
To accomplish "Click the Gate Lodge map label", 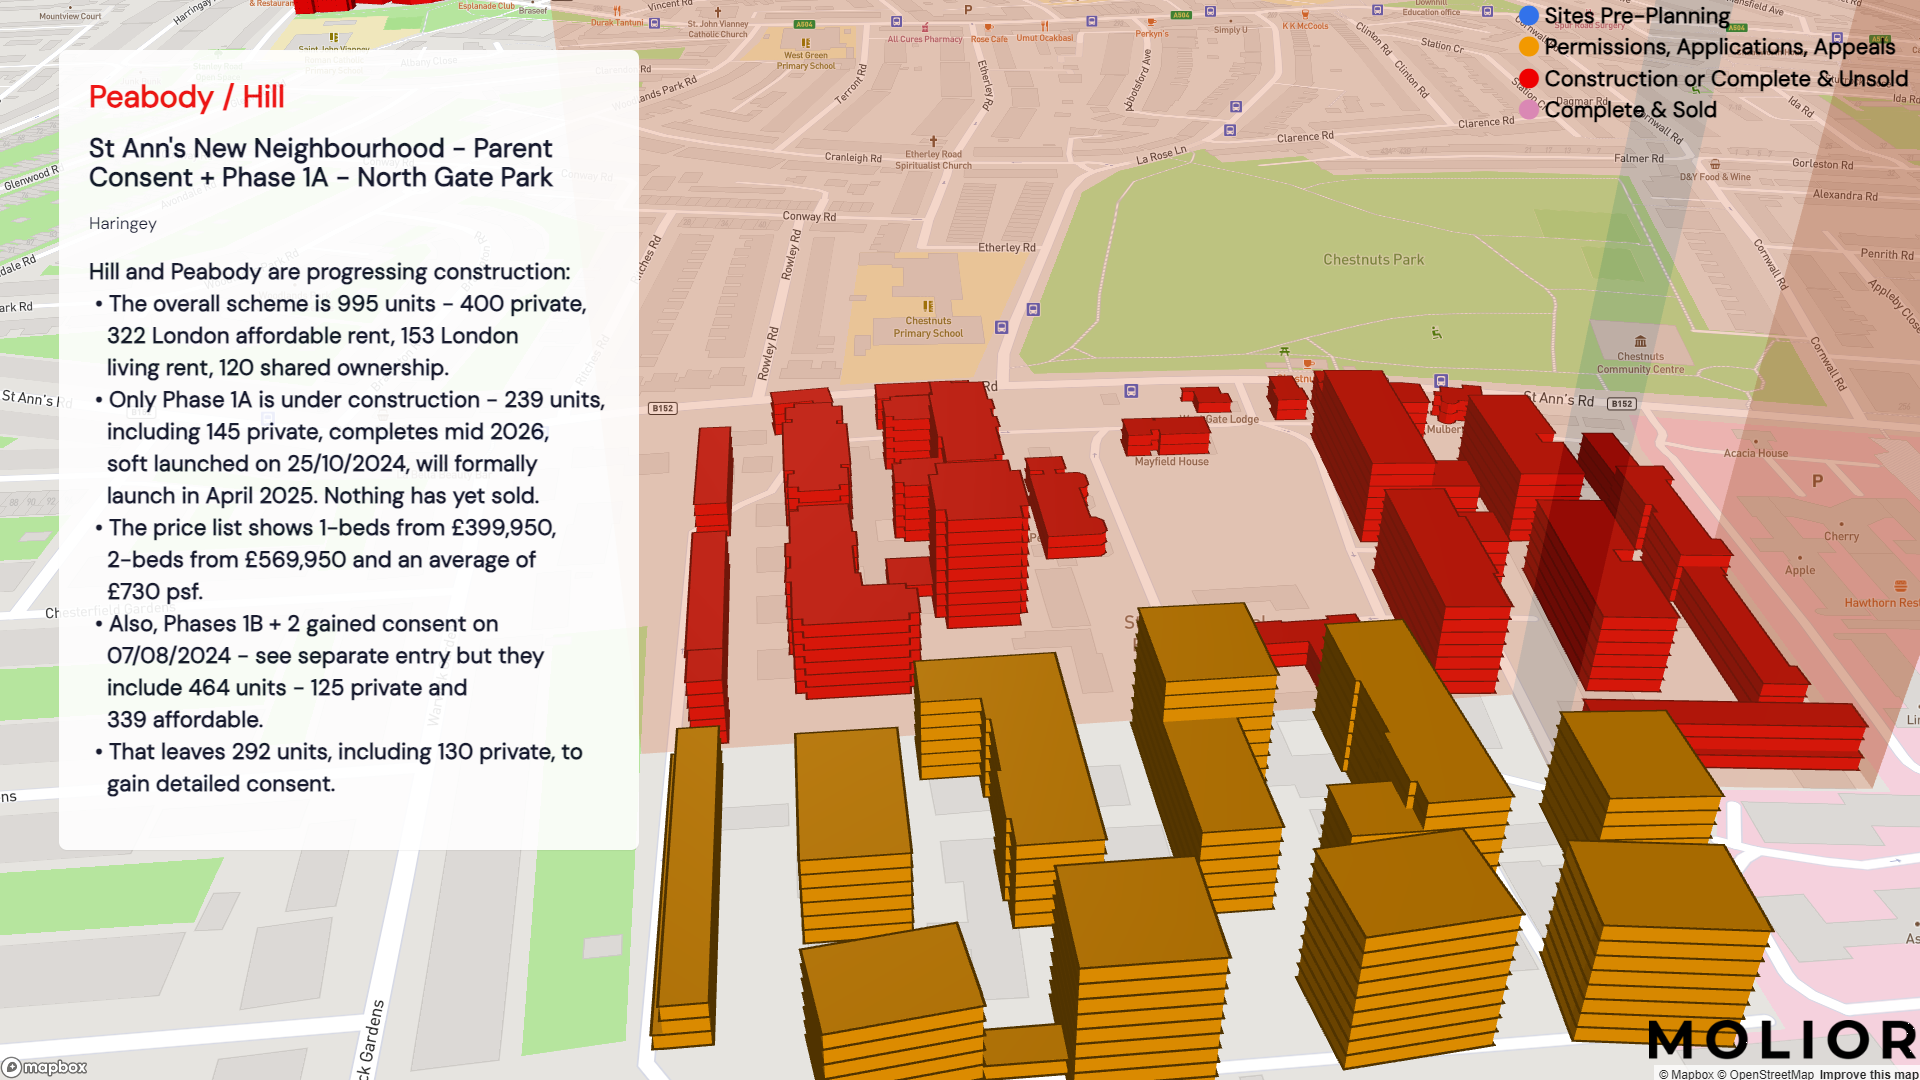I will point(1232,420).
